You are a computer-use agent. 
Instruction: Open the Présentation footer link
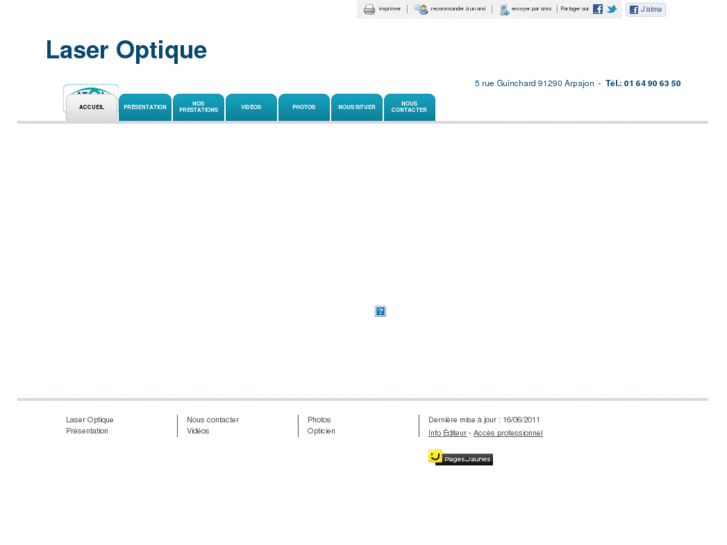[87, 431]
